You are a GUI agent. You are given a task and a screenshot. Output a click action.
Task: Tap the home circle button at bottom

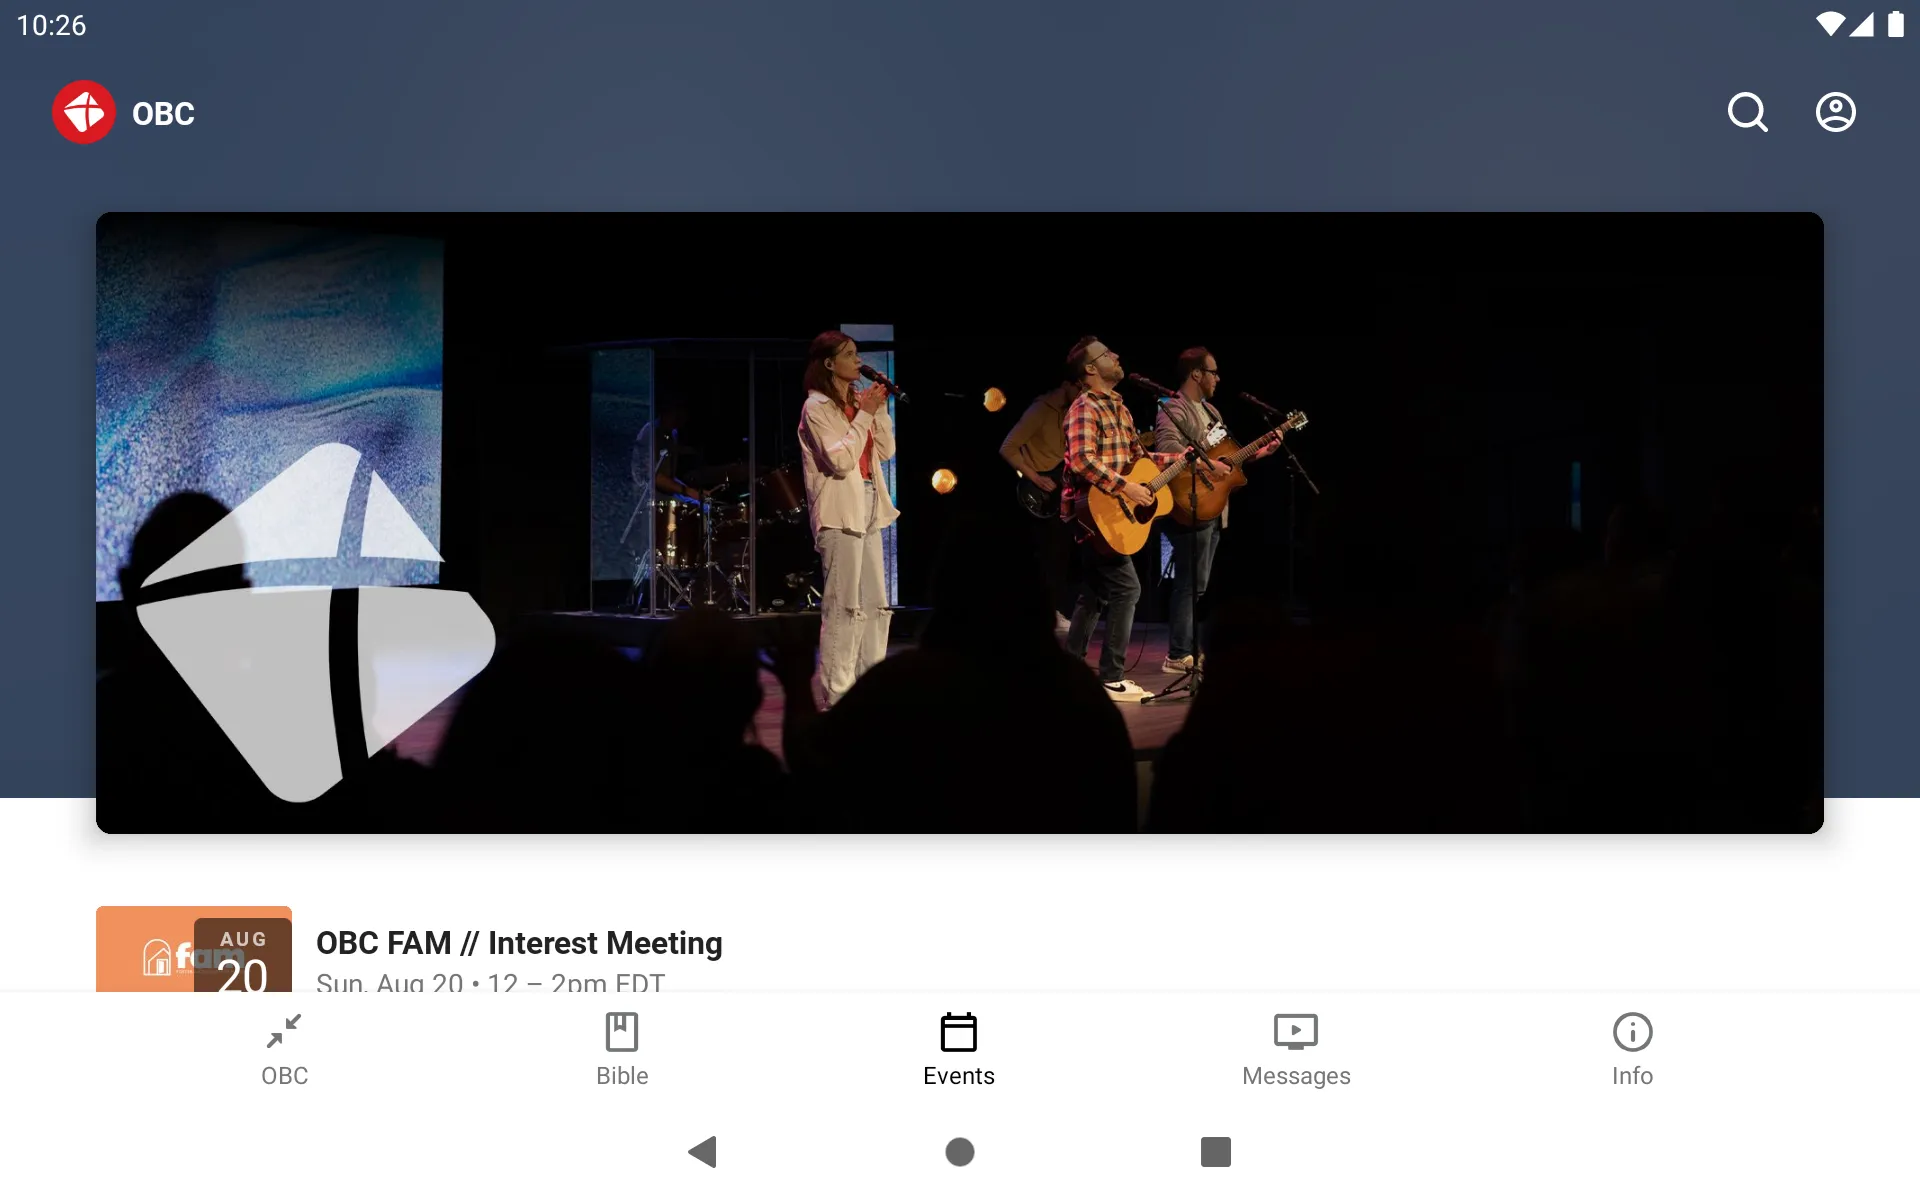[959, 1152]
